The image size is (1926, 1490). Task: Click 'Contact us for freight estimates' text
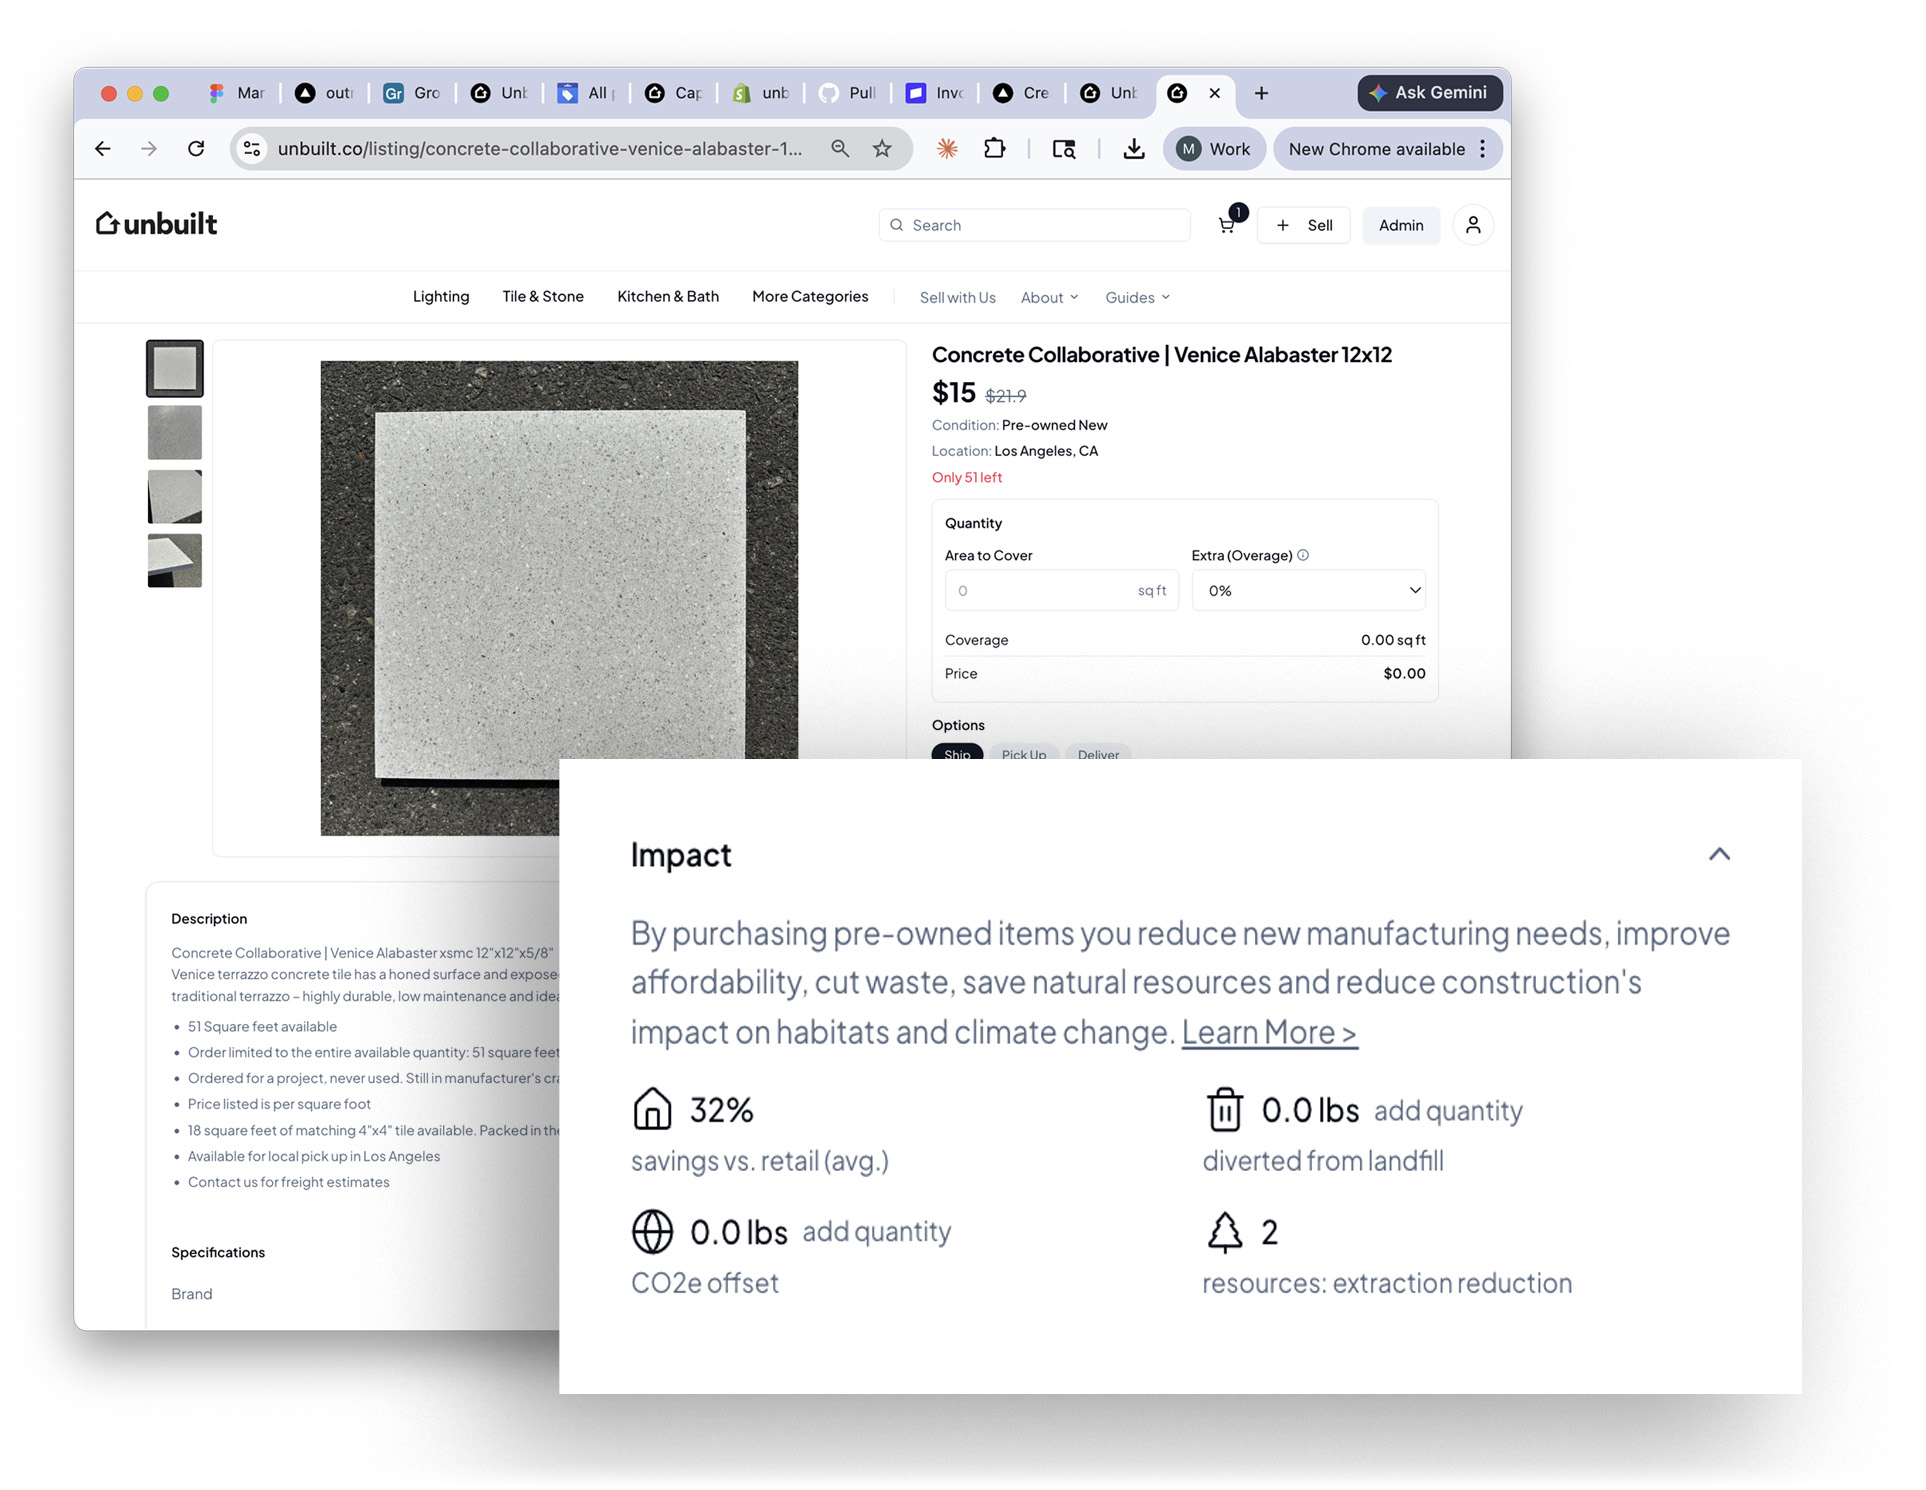click(x=288, y=1182)
